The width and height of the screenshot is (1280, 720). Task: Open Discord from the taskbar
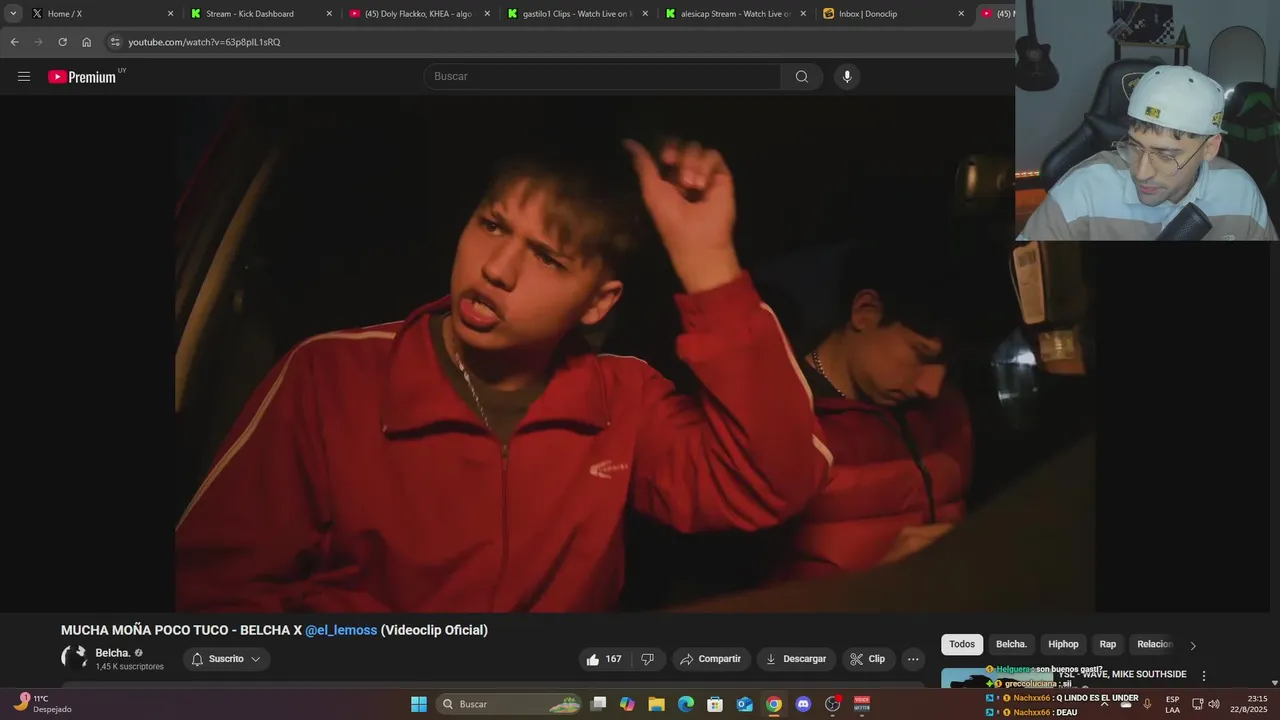click(803, 704)
